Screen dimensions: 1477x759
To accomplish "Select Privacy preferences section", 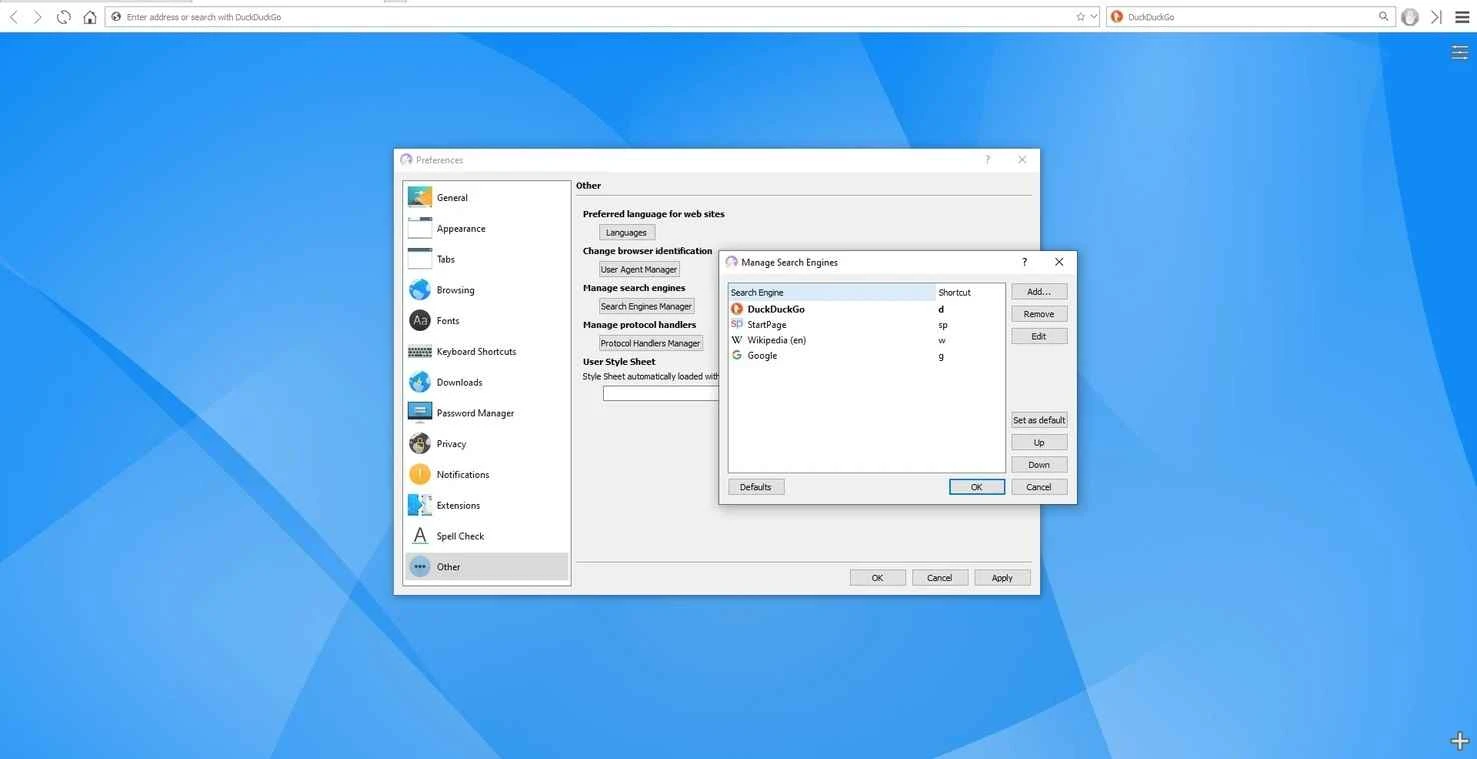I will pyautogui.click(x=487, y=444).
